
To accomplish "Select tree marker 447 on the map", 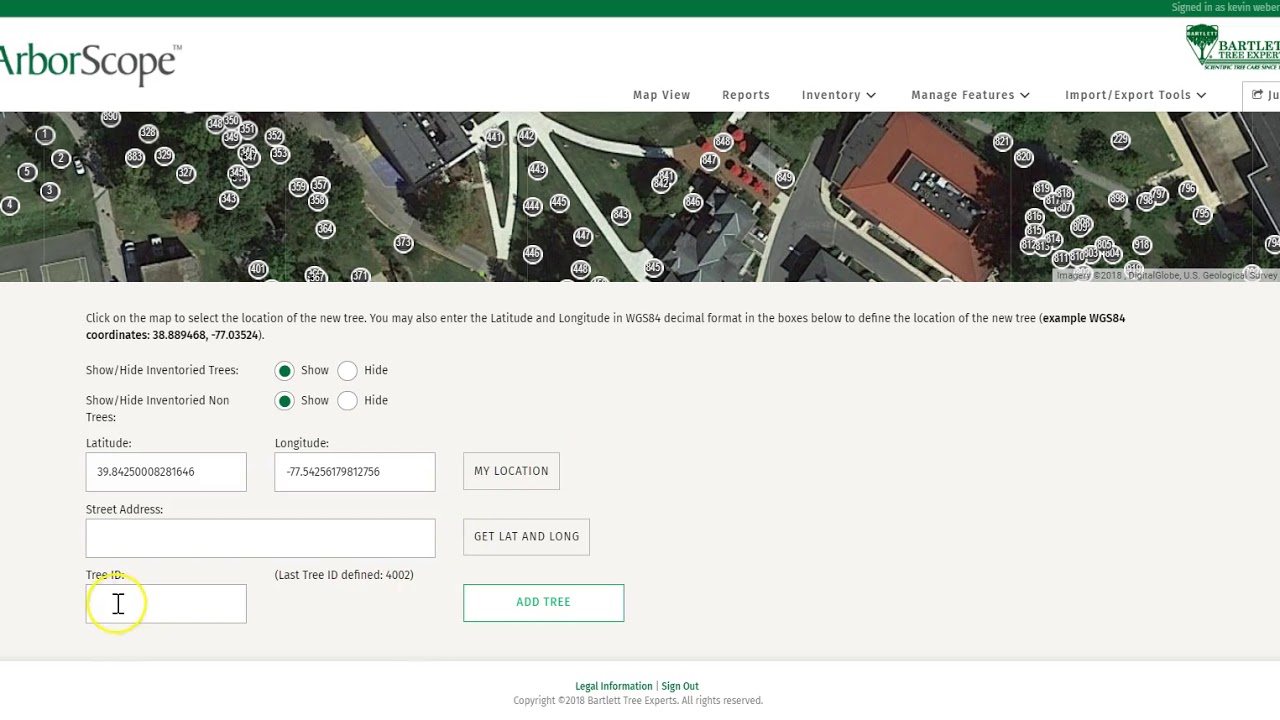I will point(583,236).
